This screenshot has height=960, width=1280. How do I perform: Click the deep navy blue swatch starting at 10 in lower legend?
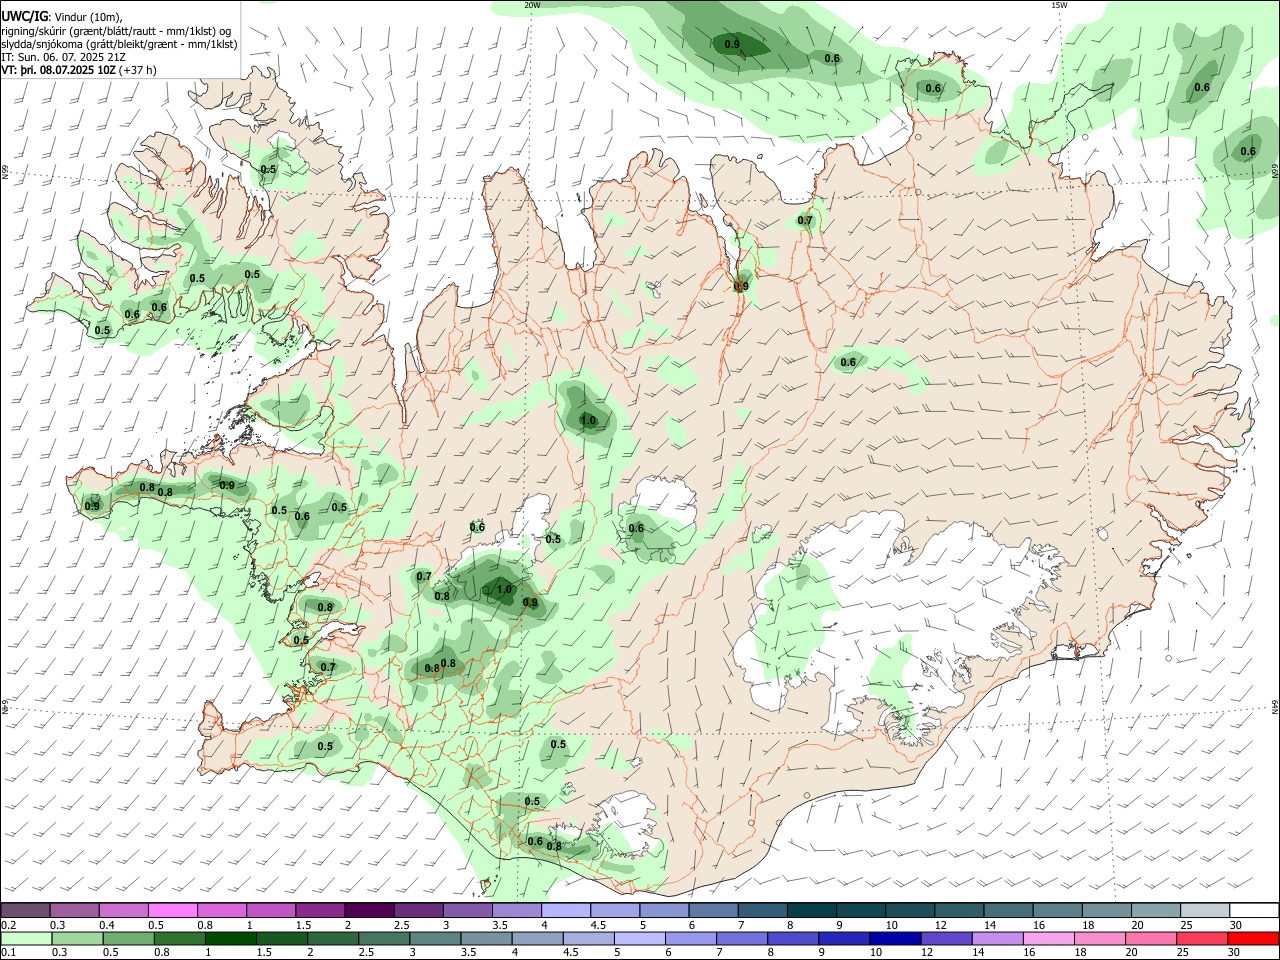pos(894,938)
